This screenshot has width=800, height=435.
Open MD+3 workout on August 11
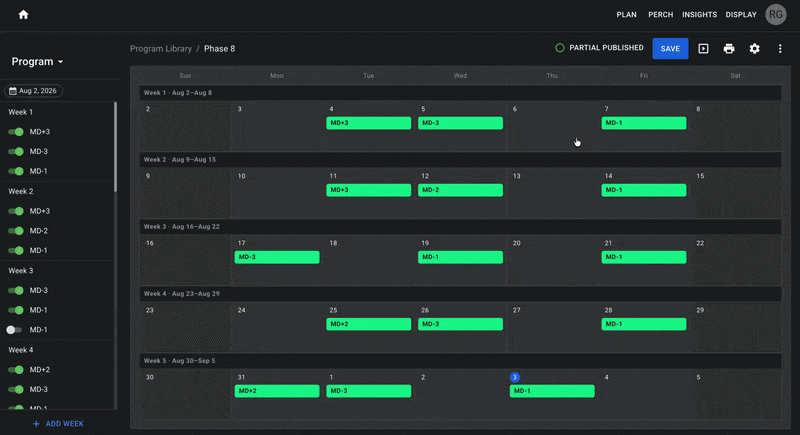368,190
